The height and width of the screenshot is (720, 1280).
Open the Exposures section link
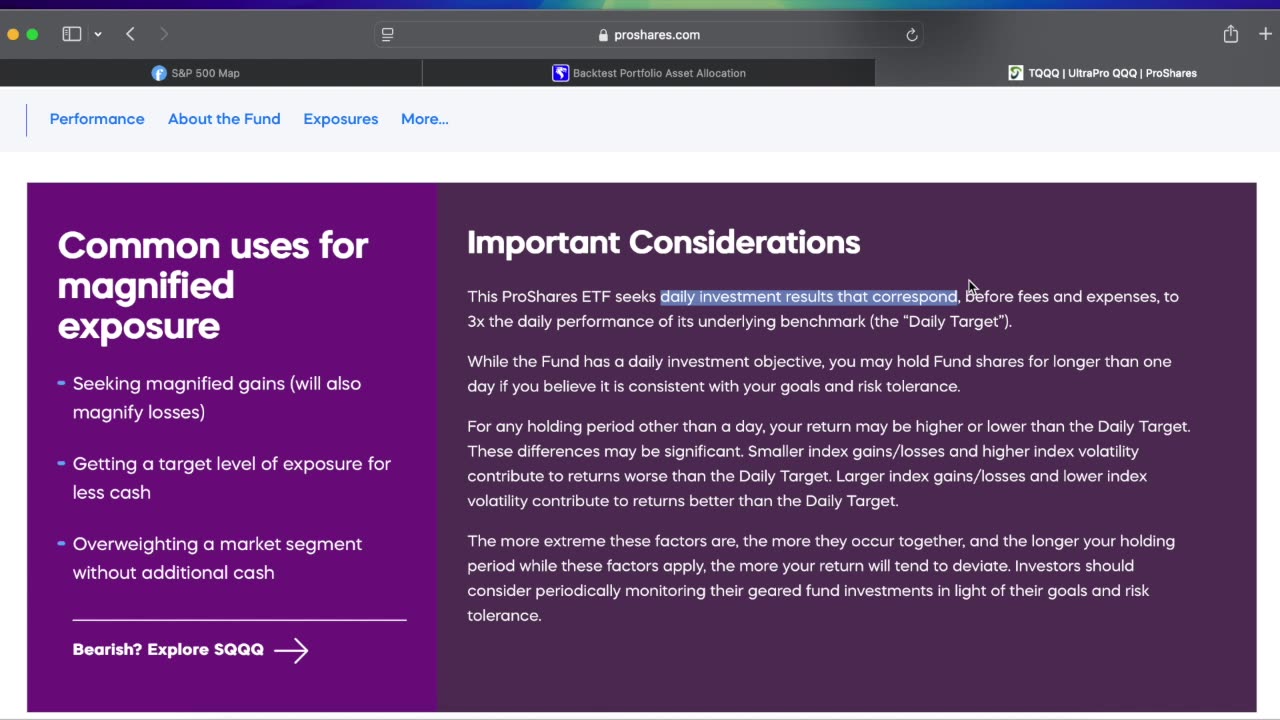tap(341, 119)
